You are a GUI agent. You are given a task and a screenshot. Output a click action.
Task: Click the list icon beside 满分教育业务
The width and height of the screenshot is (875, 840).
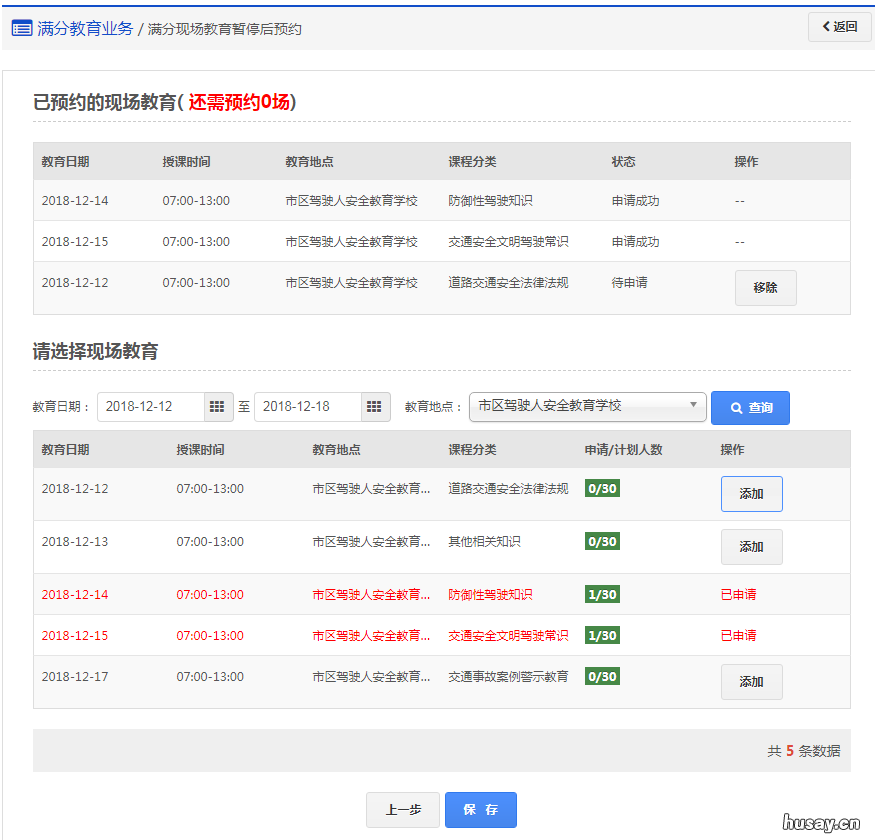click(21, 27)
